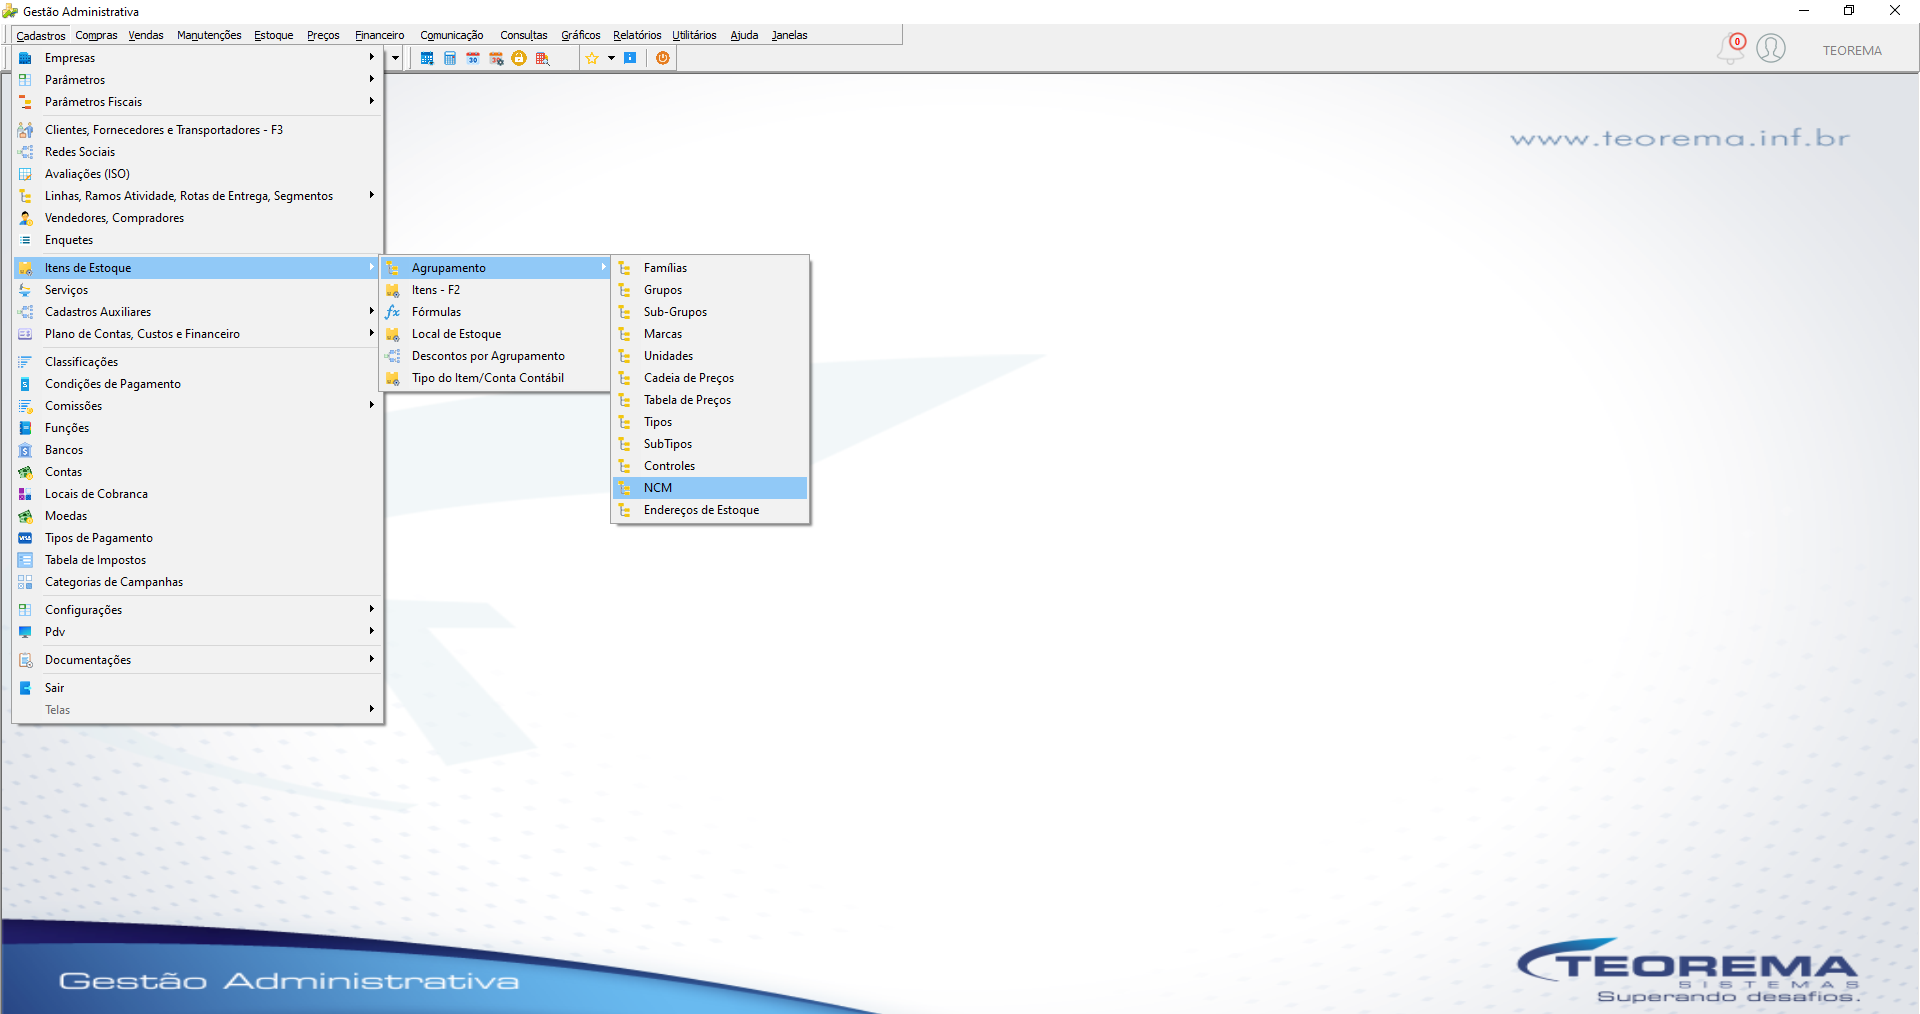This screenshot has width=1920, height=1014.
Task: Open the Compras menu
Action: (96, 35)
